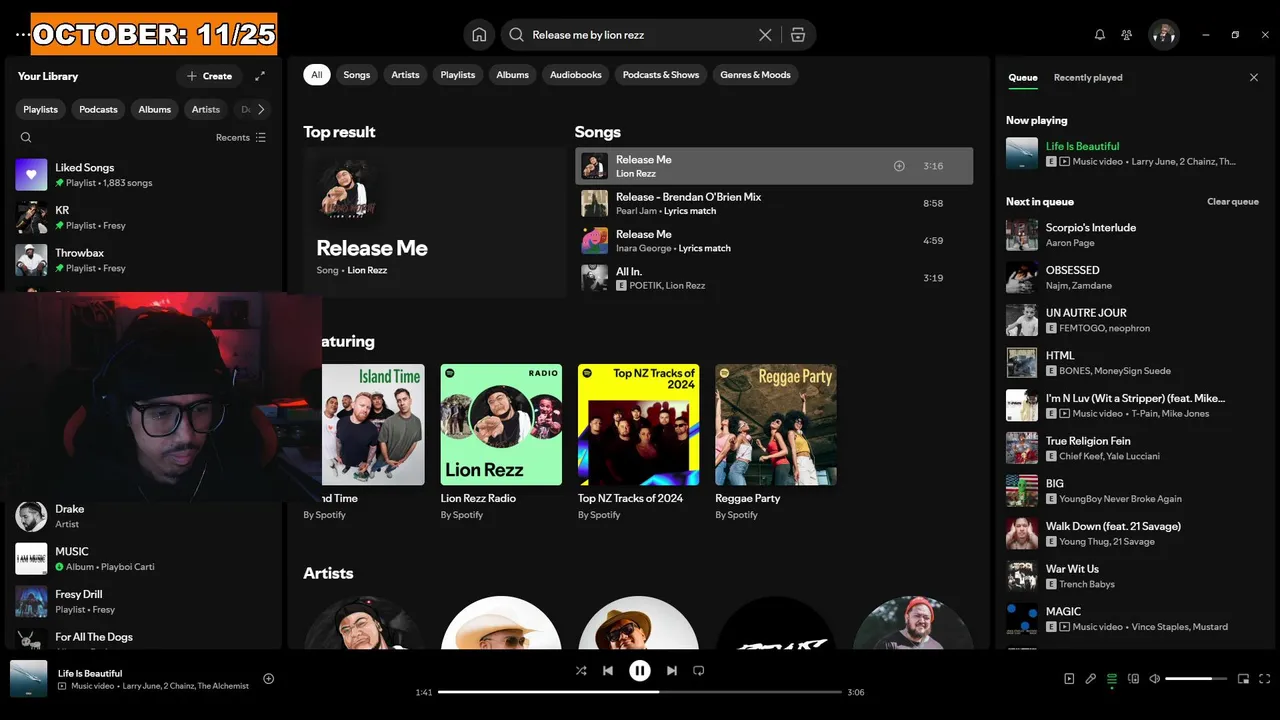This screenshot has height=720, width=1280.
Task: Toggle Artists filter in Your Library
Action: point(206,109)
